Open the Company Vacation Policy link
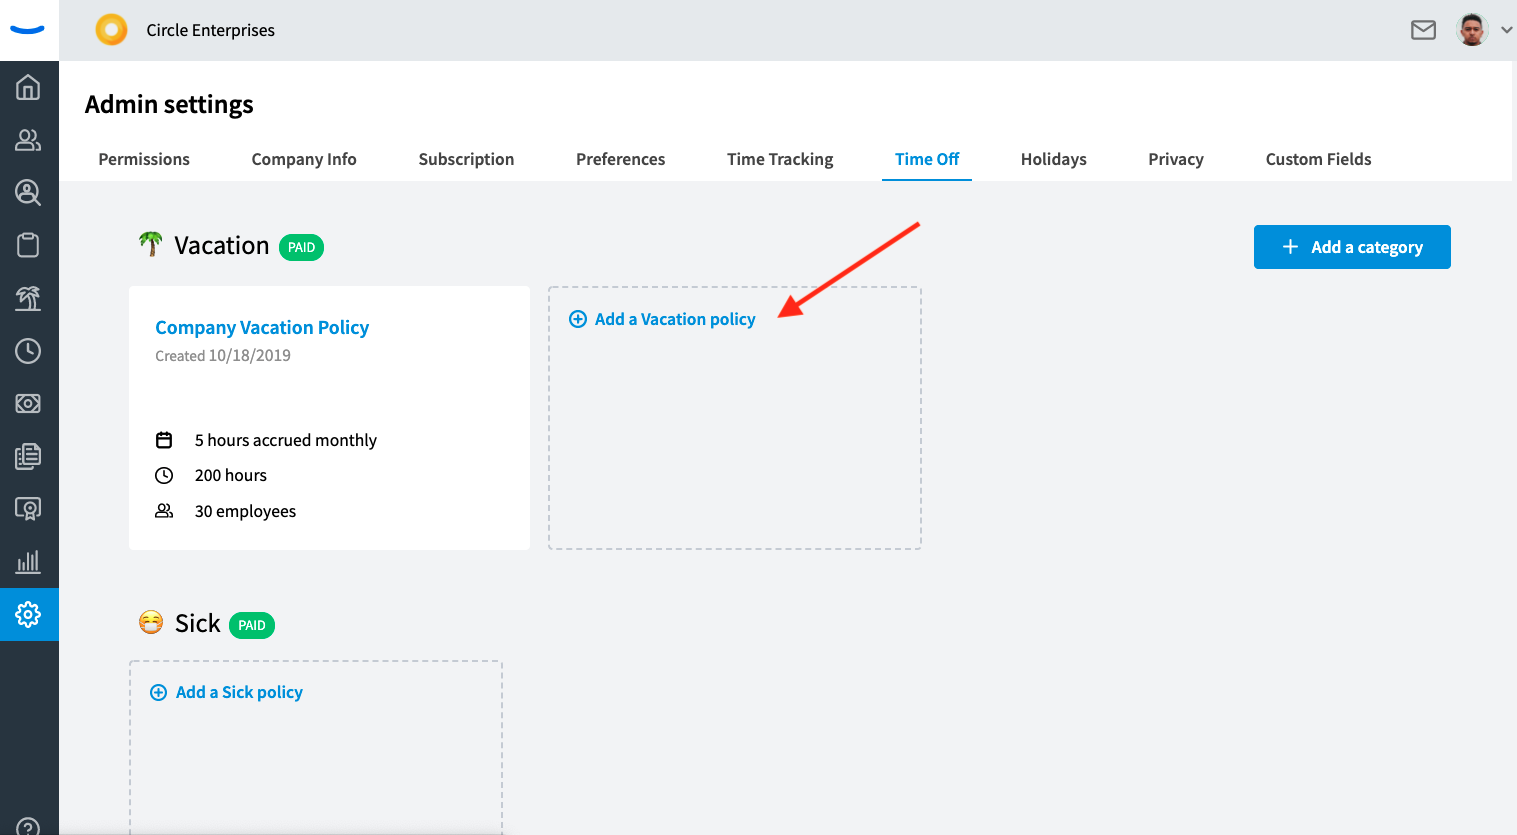The height and width of the screenshot is (835, 1517). pyautogui.click(x=262, y=327)
